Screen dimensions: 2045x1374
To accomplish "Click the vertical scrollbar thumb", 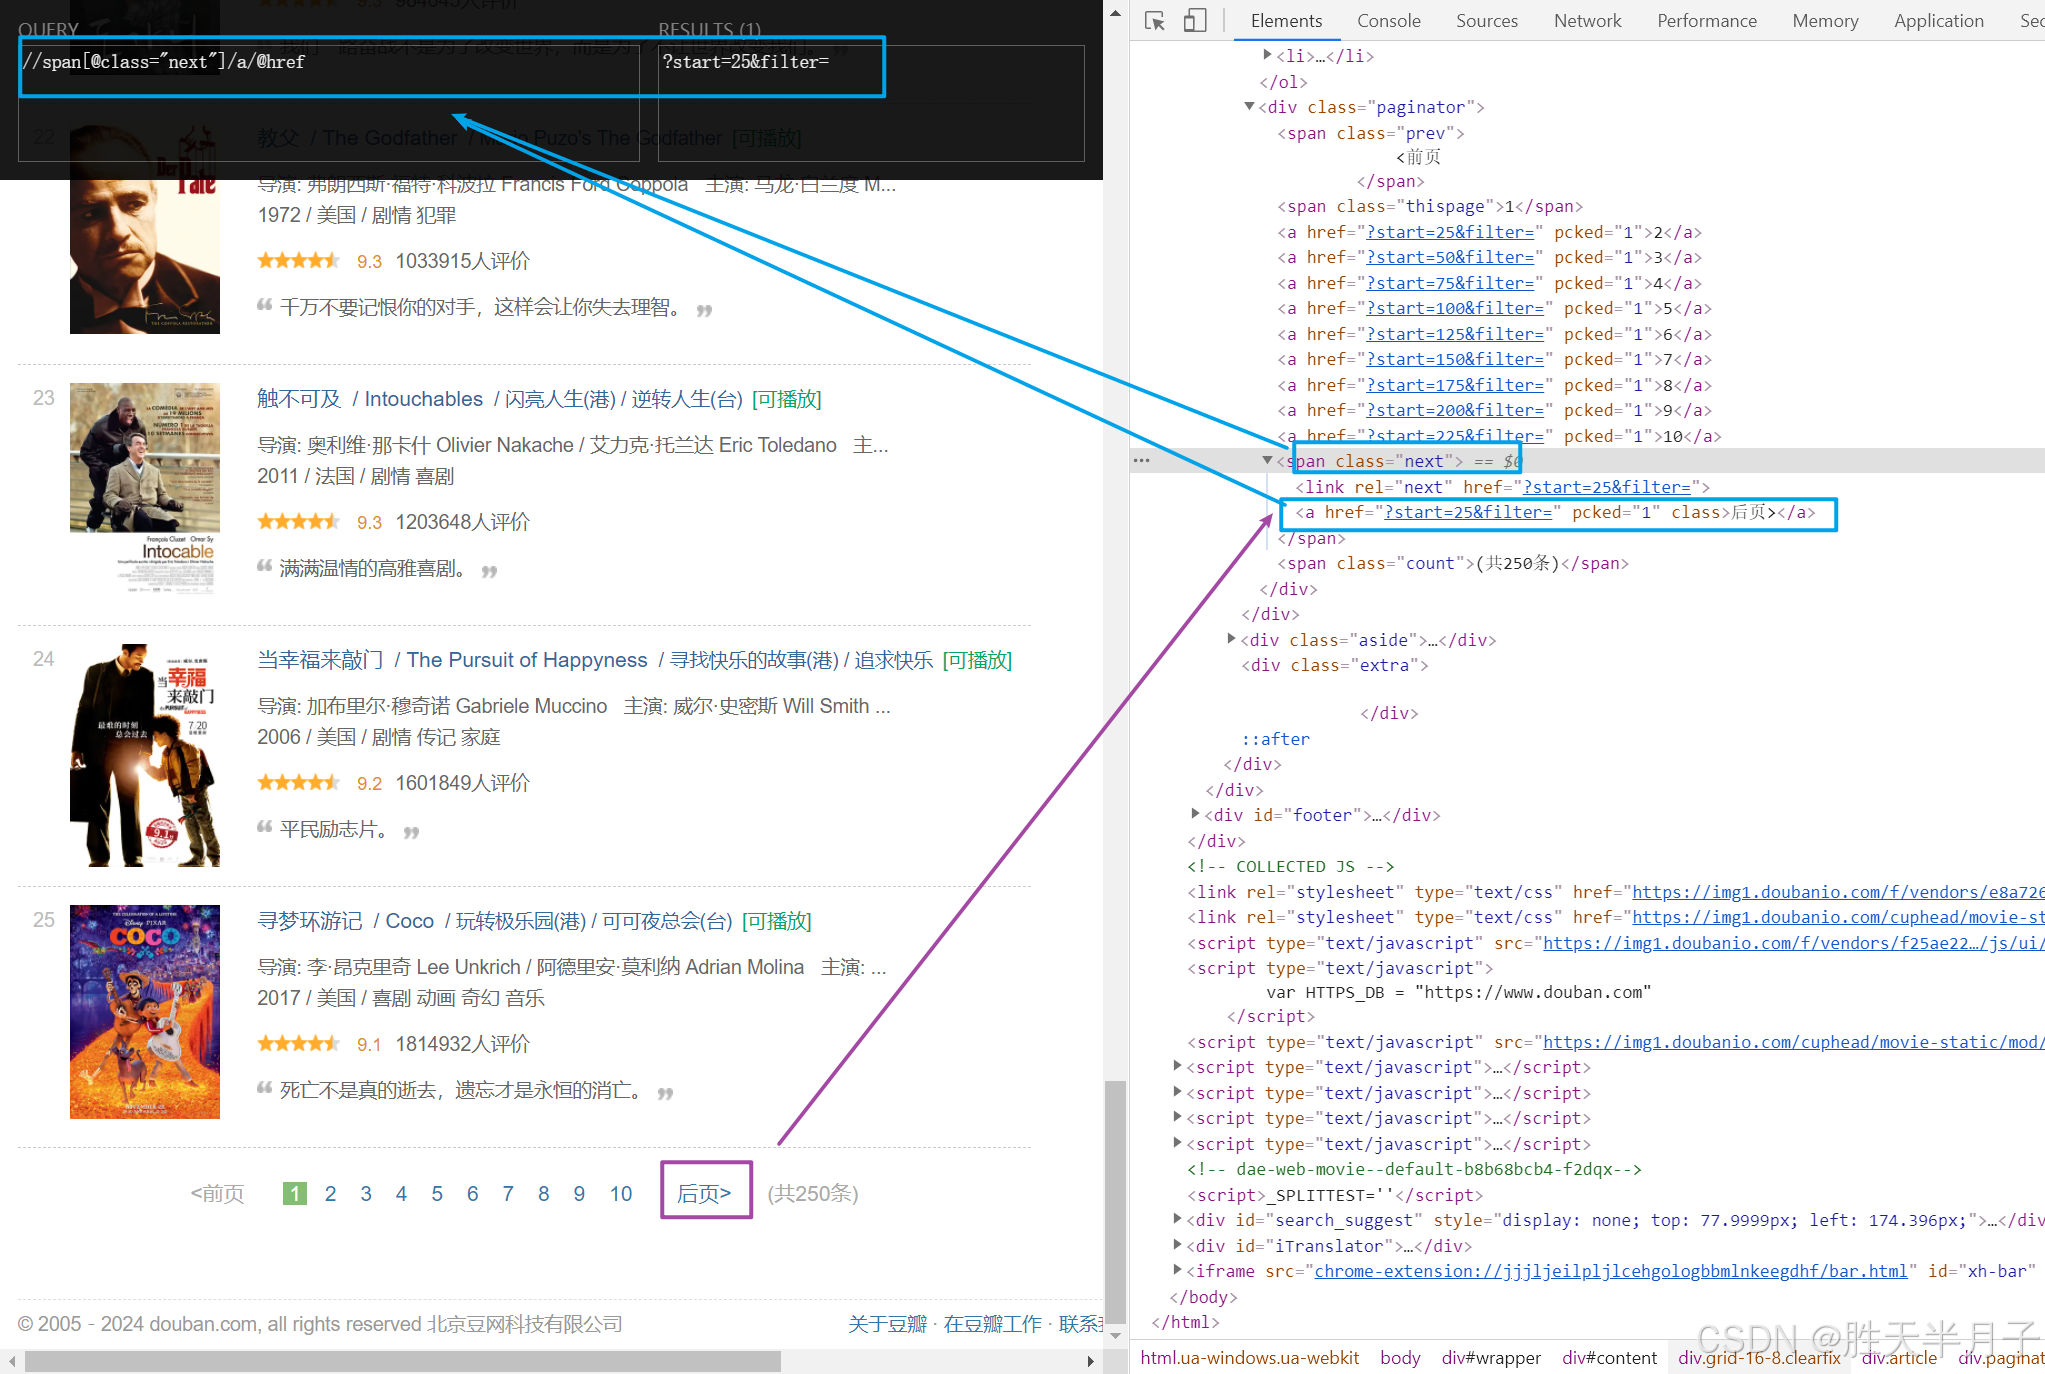I will click(1116, 1200).
